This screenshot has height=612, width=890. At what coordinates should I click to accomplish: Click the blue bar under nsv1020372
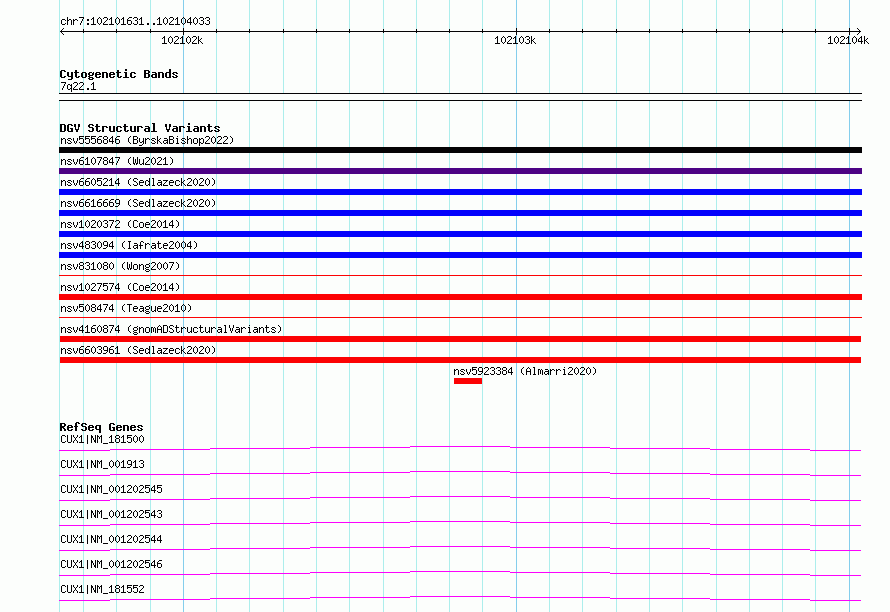coord(460,234)
